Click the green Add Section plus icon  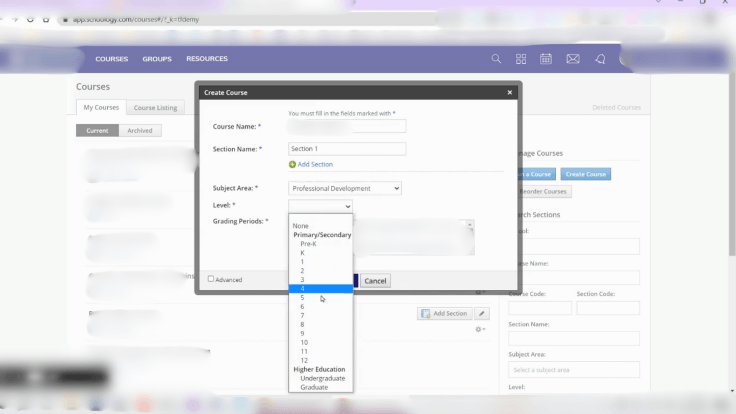pos(292,164)
